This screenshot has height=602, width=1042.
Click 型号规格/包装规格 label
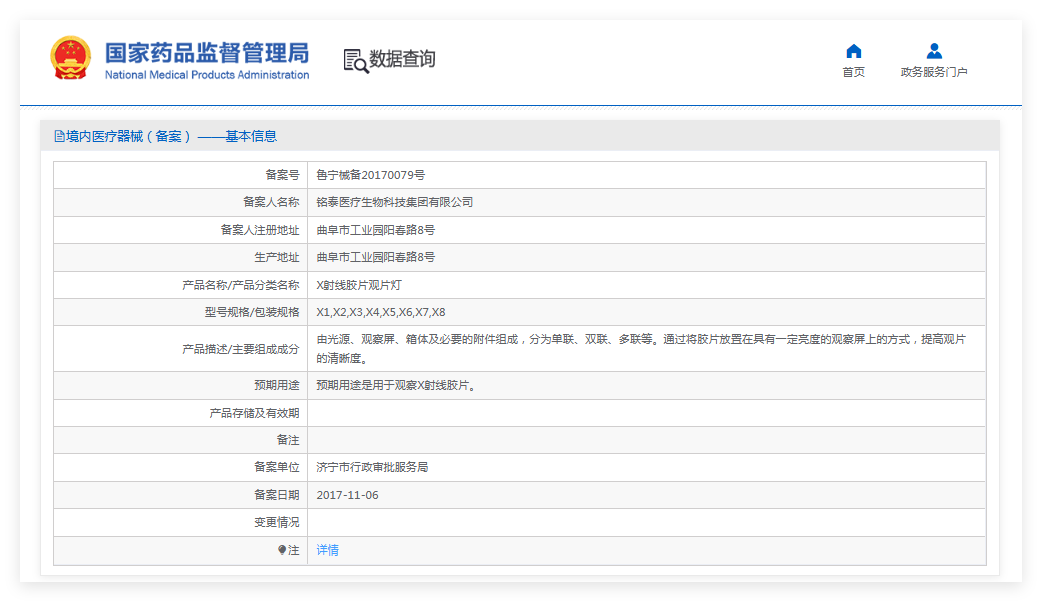(x=252, y=312)
